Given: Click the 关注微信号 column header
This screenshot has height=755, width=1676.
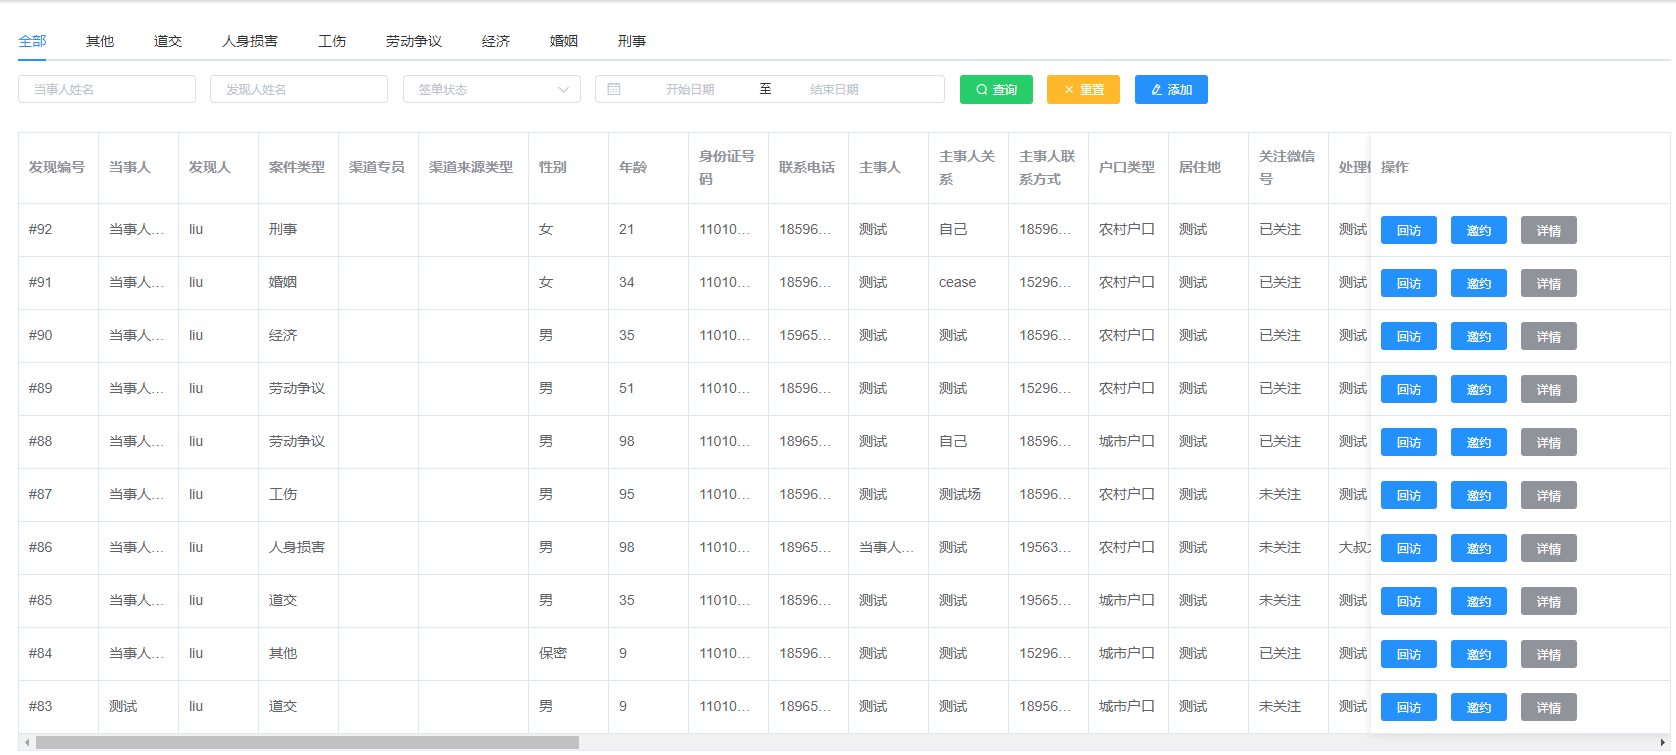Looking at the screenshot, I should [x=1287, y=167].
